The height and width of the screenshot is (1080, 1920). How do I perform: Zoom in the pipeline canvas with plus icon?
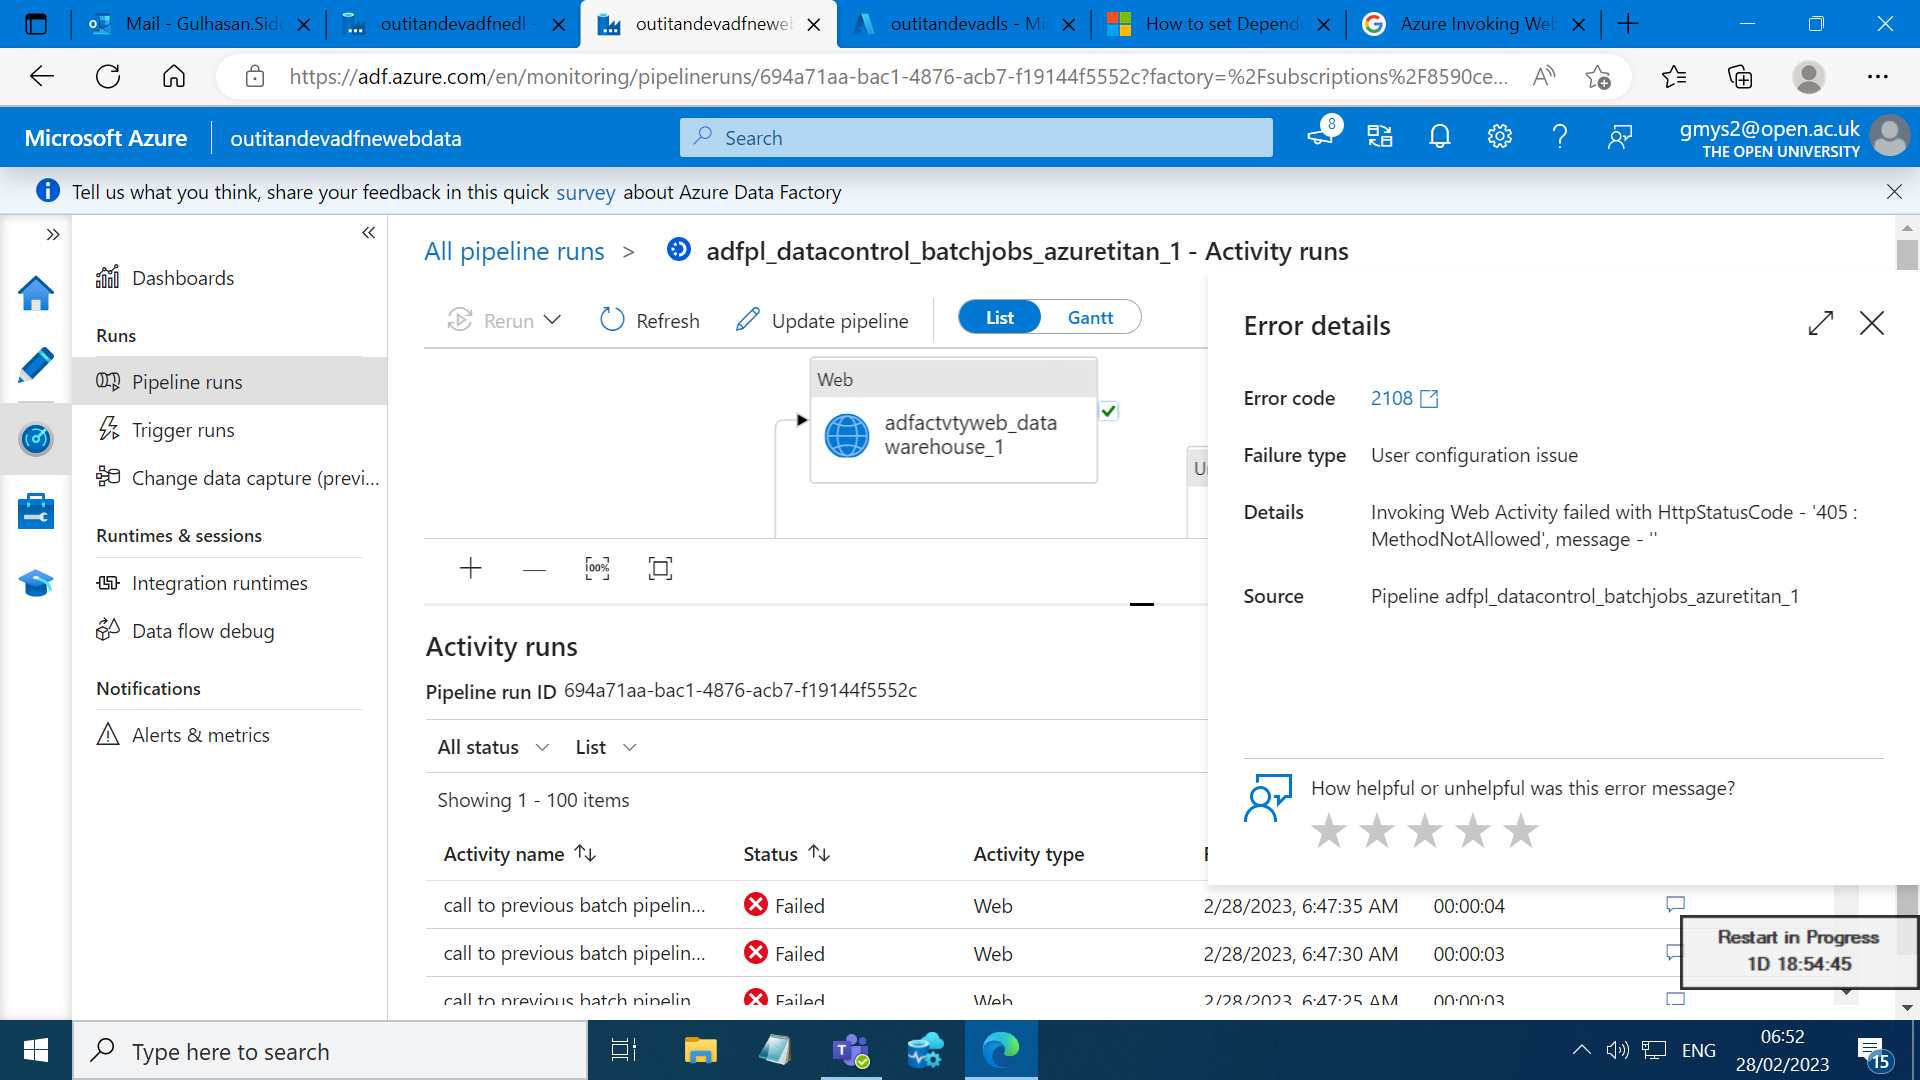click(470, 569)
